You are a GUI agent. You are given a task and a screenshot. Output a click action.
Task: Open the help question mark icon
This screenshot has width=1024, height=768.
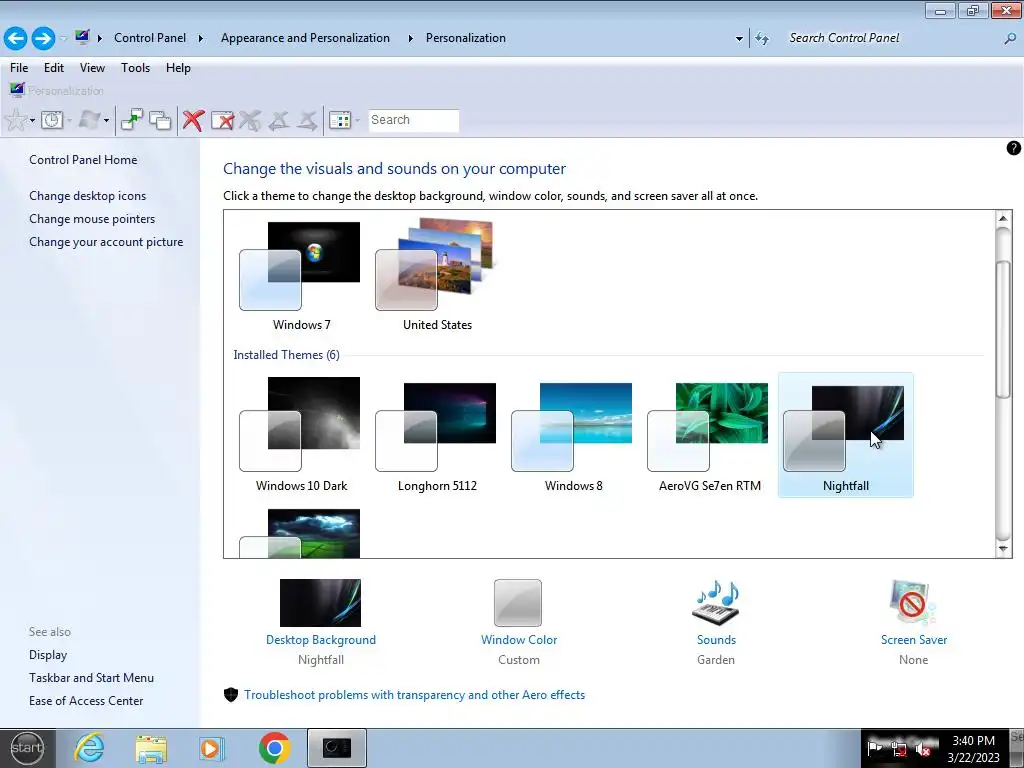[1013, 148]
